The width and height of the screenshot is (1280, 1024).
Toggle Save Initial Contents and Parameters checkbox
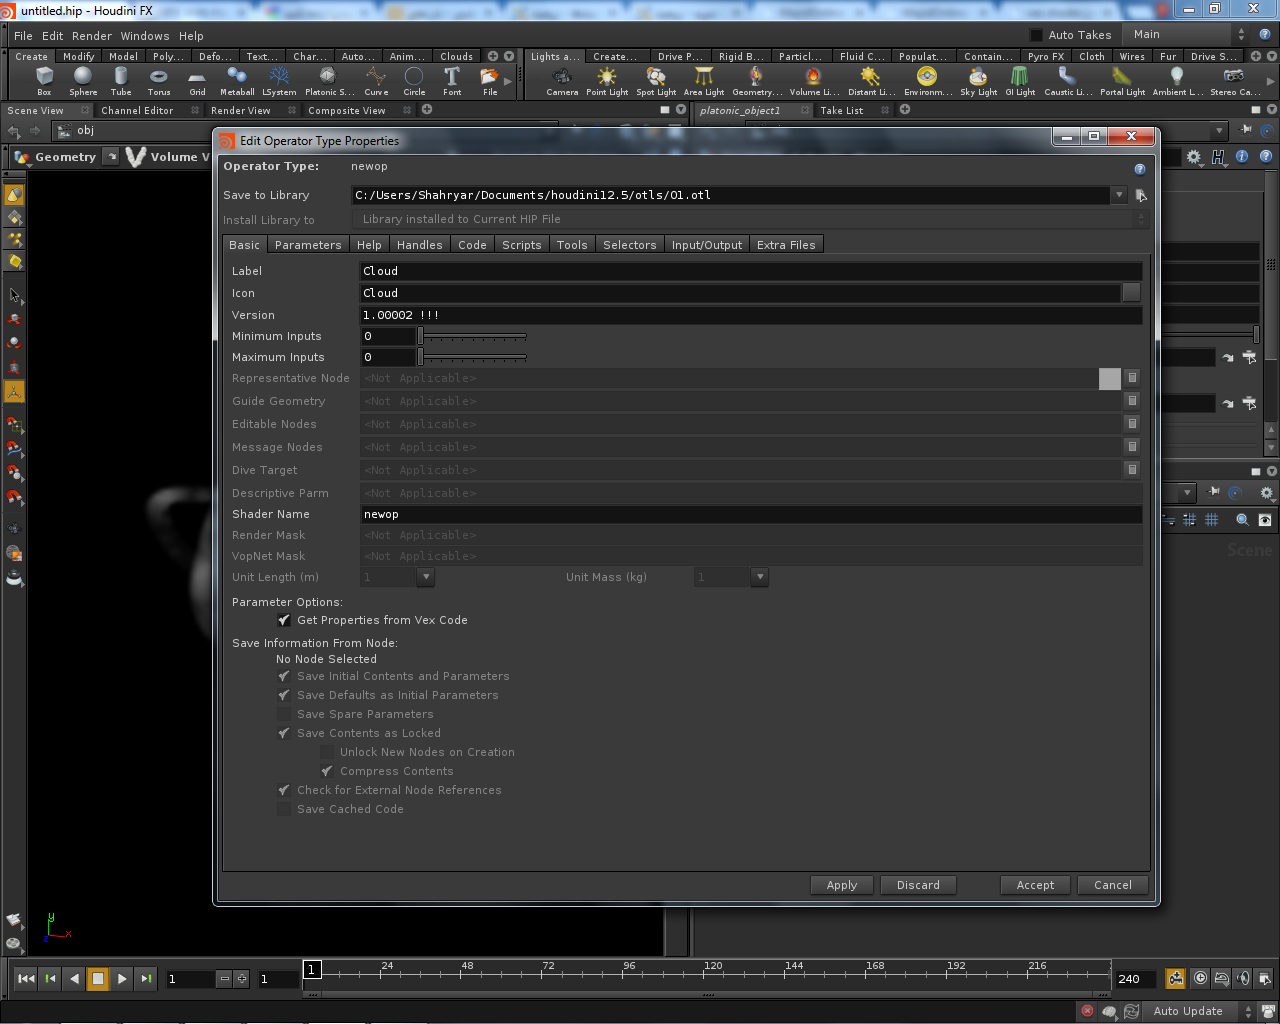[x=284, y=676]
